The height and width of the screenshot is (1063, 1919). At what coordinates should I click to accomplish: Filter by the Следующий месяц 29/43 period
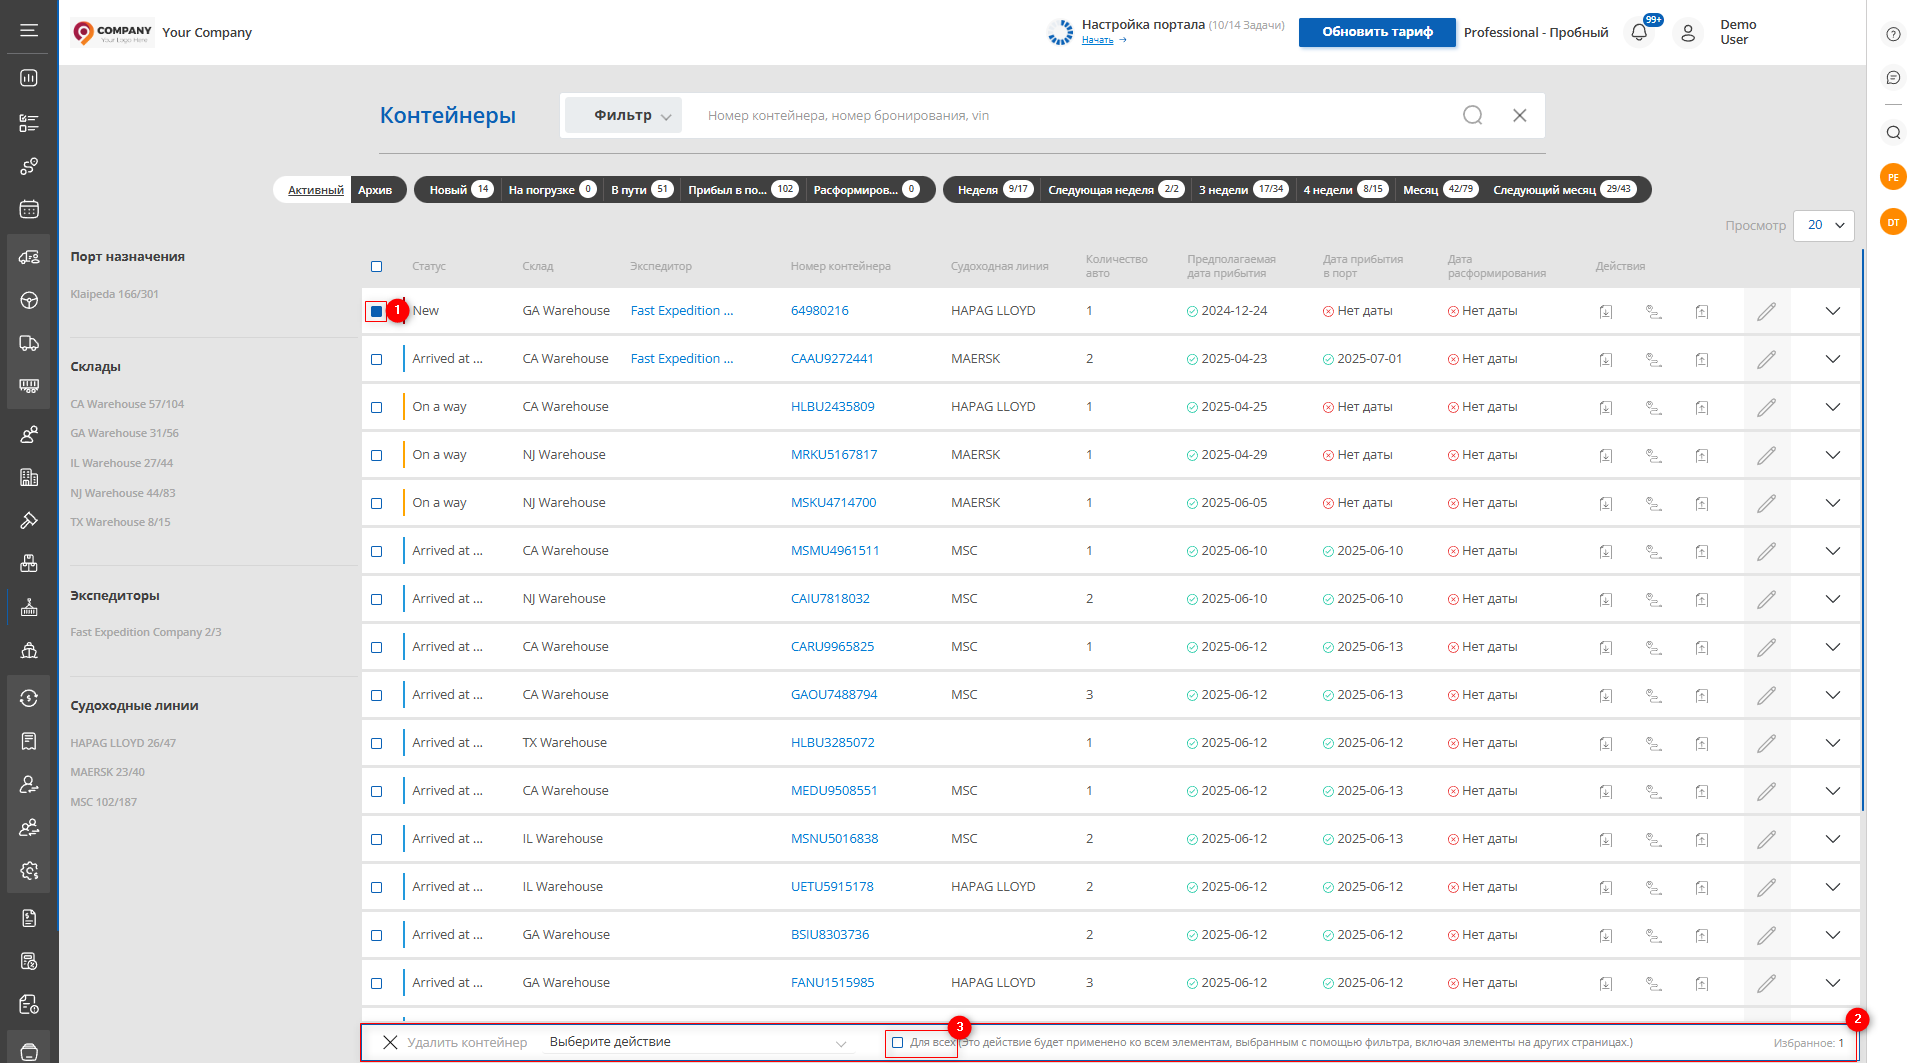[1565, 190]
